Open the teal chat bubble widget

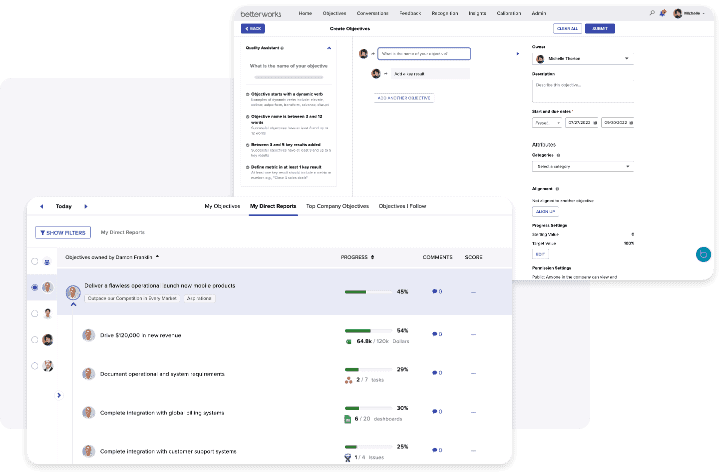coord(703,254)
